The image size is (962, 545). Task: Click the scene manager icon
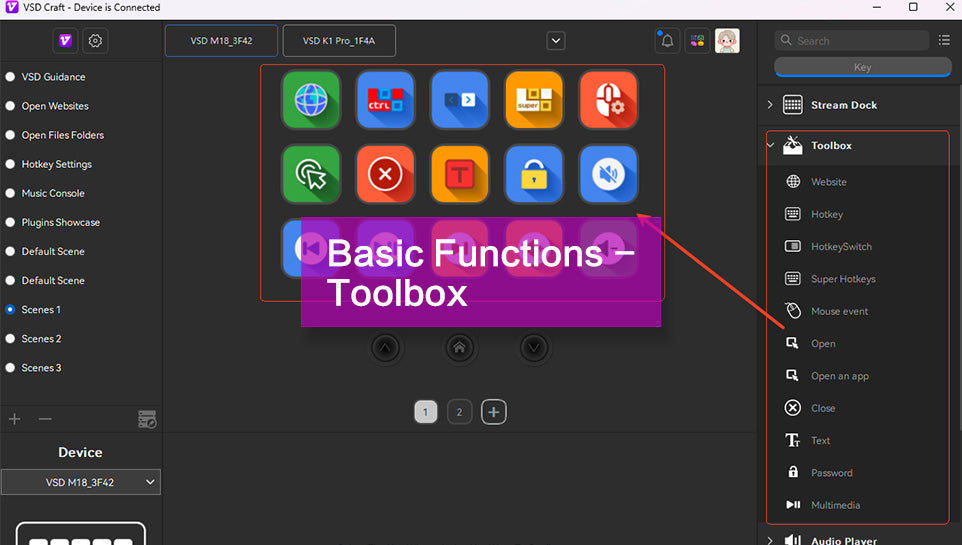147,419
